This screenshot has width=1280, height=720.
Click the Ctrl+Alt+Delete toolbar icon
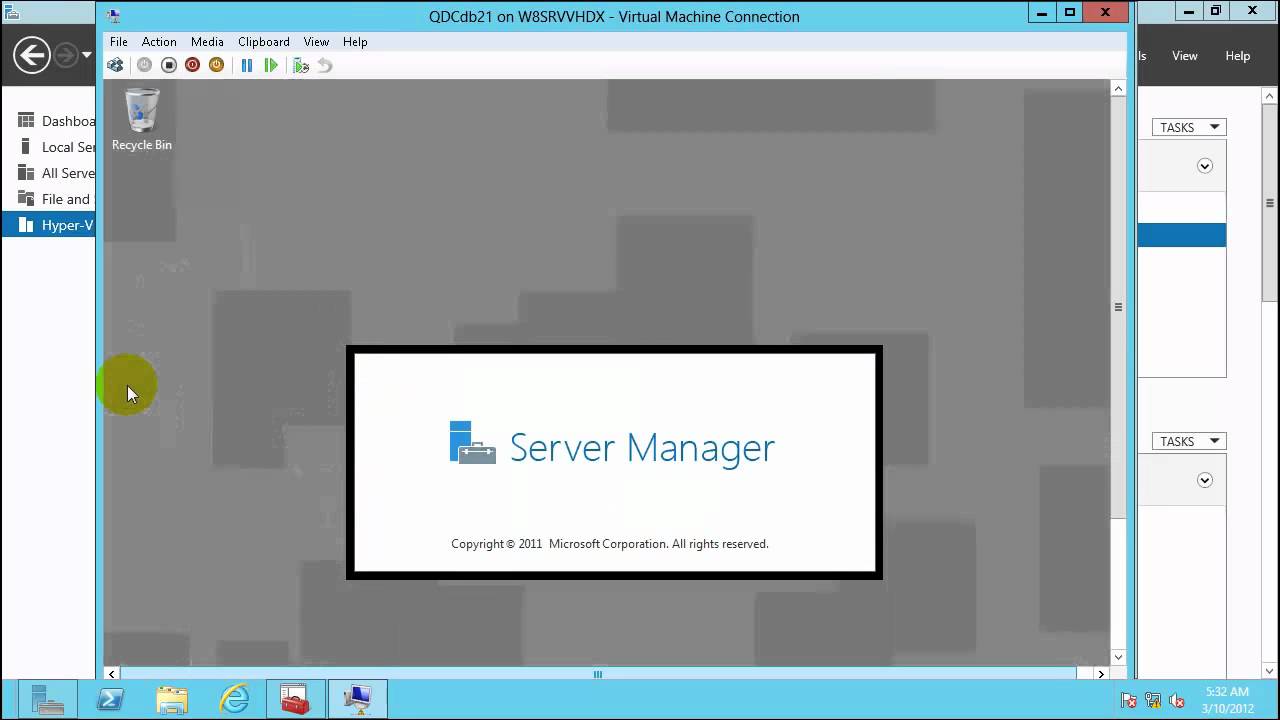click(x=115, y=65)
